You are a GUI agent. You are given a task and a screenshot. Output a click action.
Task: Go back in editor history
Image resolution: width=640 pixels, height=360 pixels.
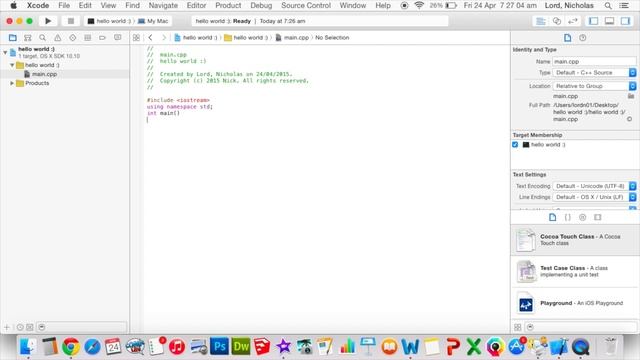point(150,38)
